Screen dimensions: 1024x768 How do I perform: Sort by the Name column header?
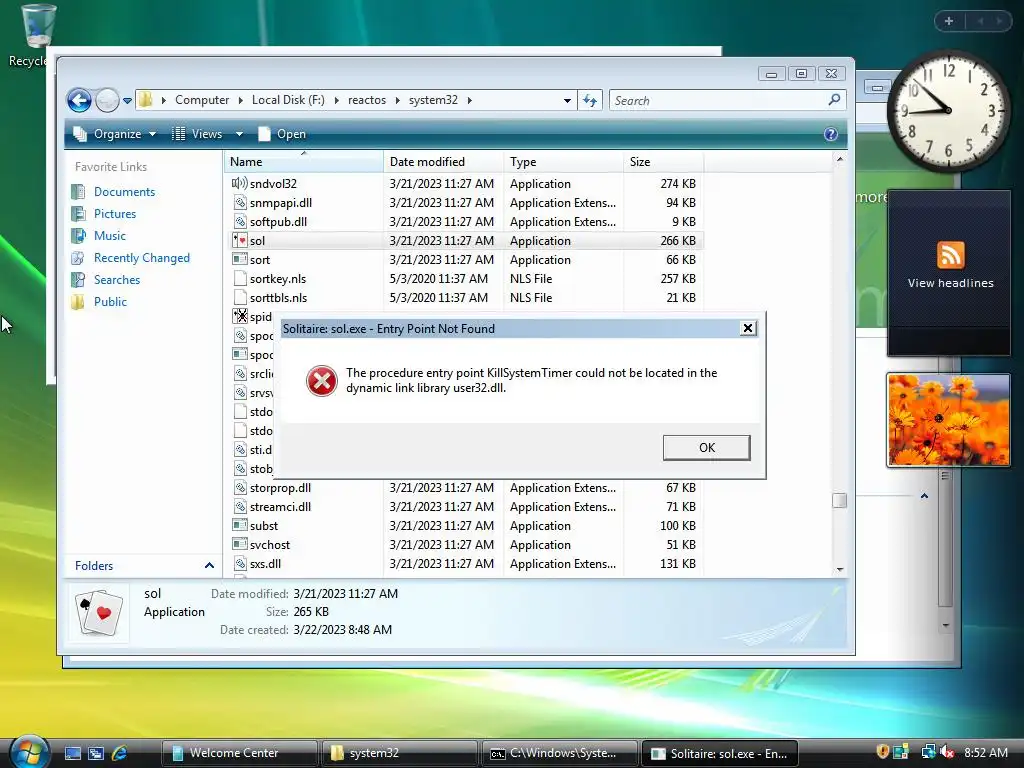[x=304, y=161]
